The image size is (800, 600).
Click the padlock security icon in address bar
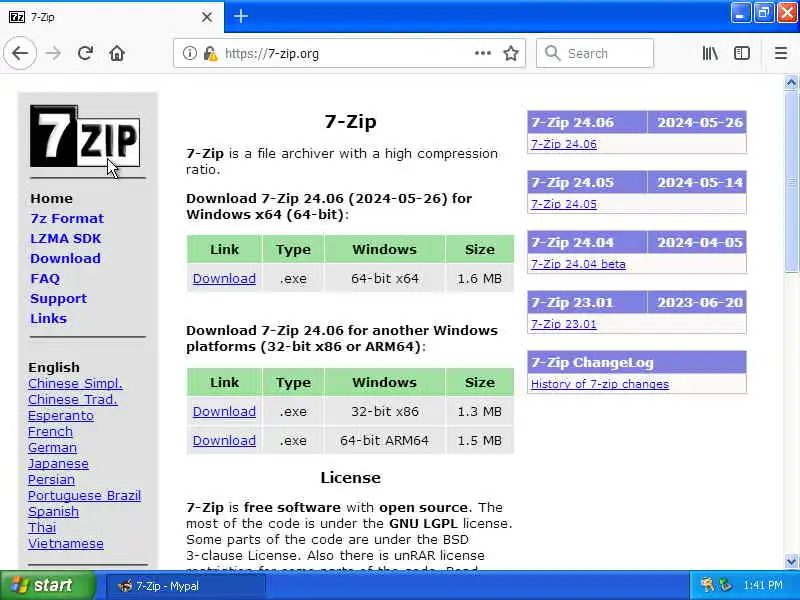[x=210, y=53]
